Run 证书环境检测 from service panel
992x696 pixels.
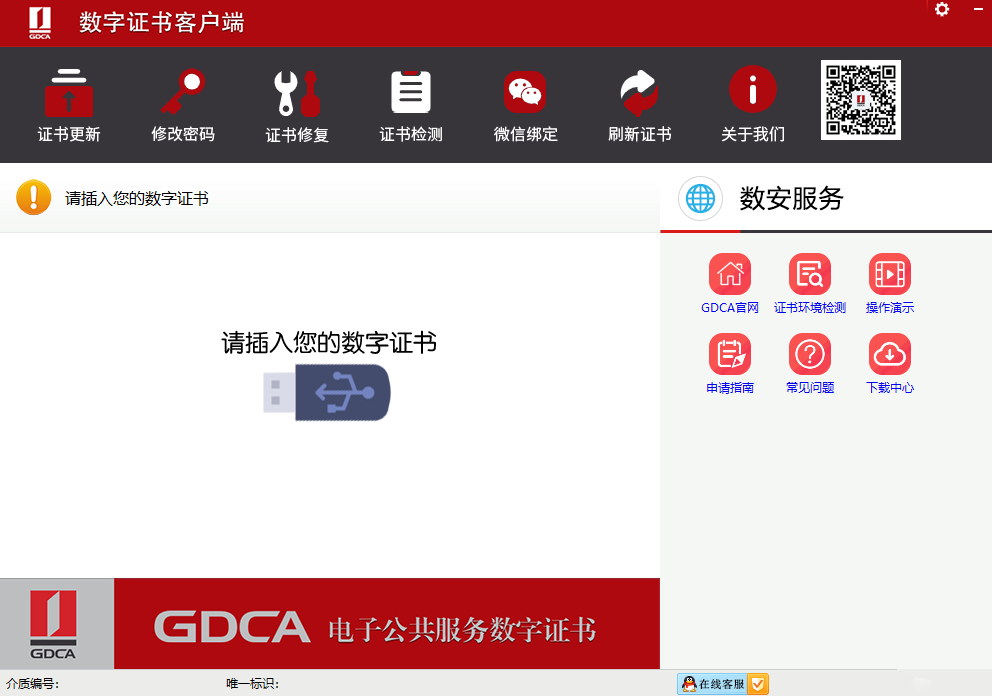[x=810, y=283]
